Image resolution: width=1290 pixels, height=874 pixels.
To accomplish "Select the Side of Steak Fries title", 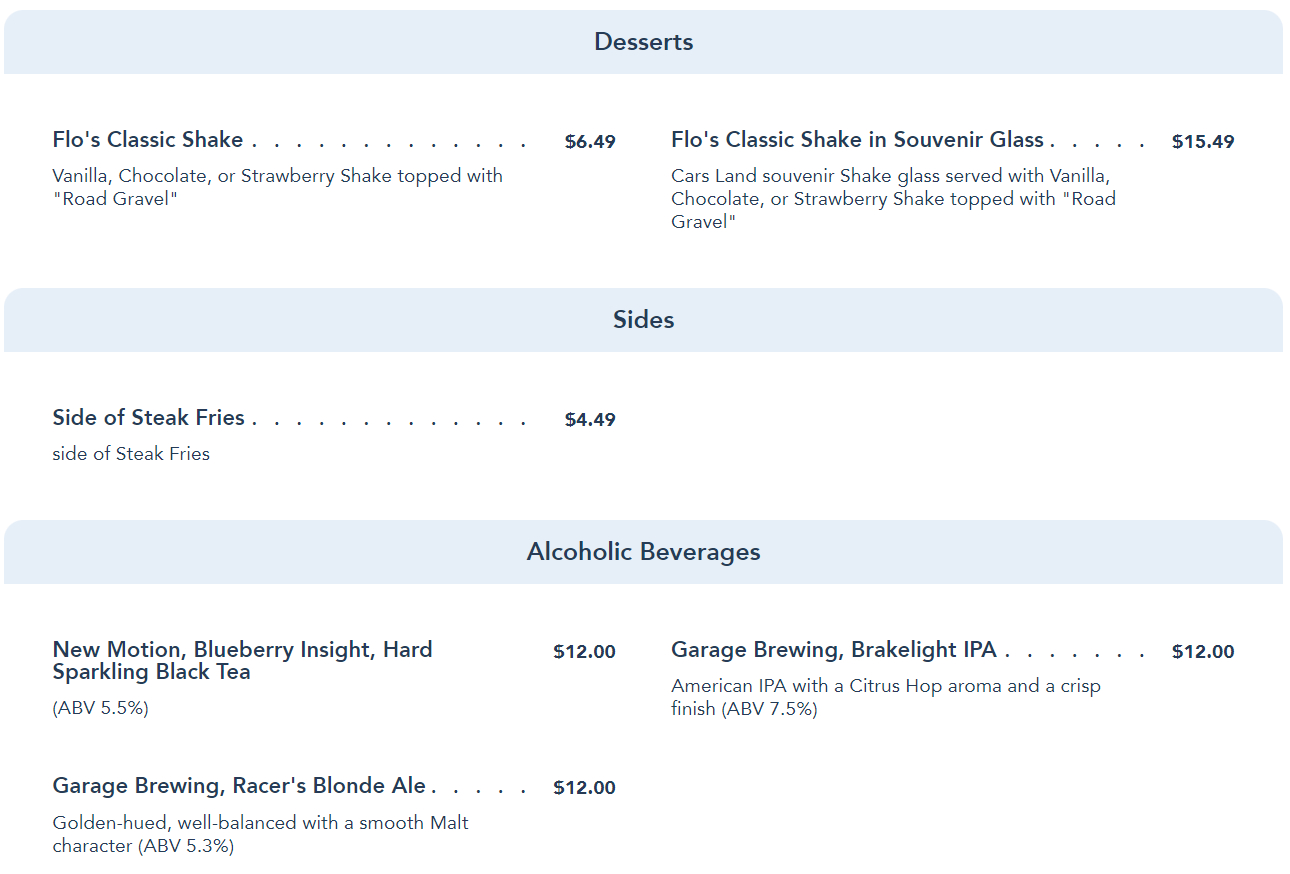I will point(148,418).
